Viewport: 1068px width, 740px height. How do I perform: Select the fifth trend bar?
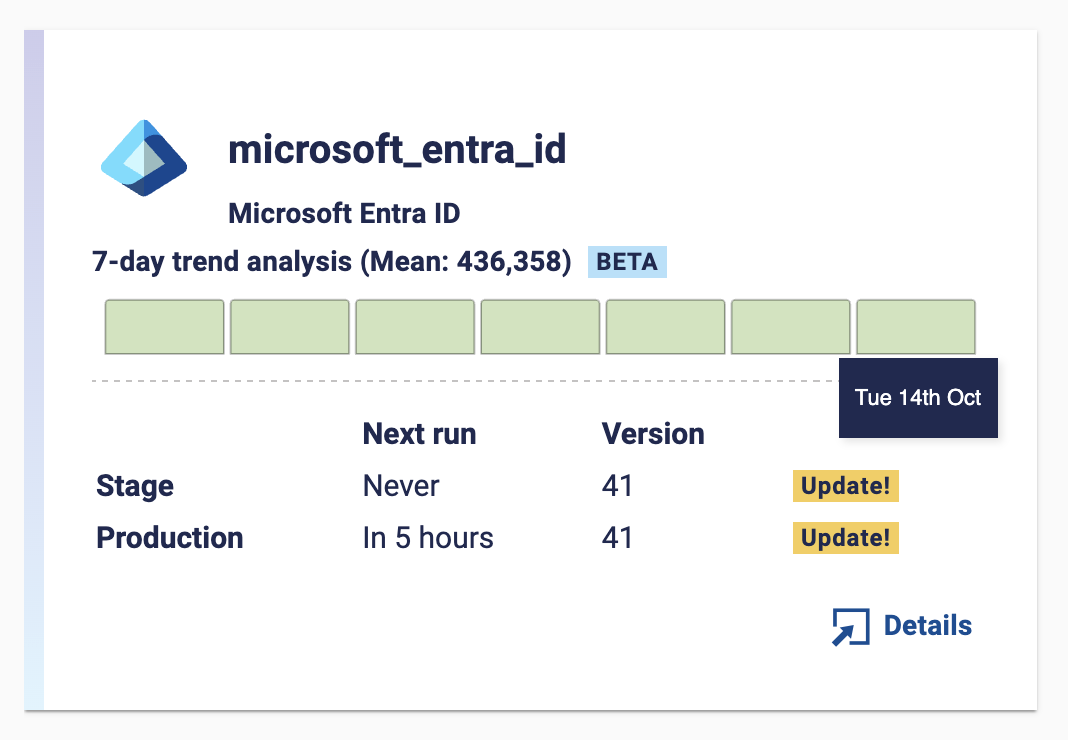coord(665,326)
